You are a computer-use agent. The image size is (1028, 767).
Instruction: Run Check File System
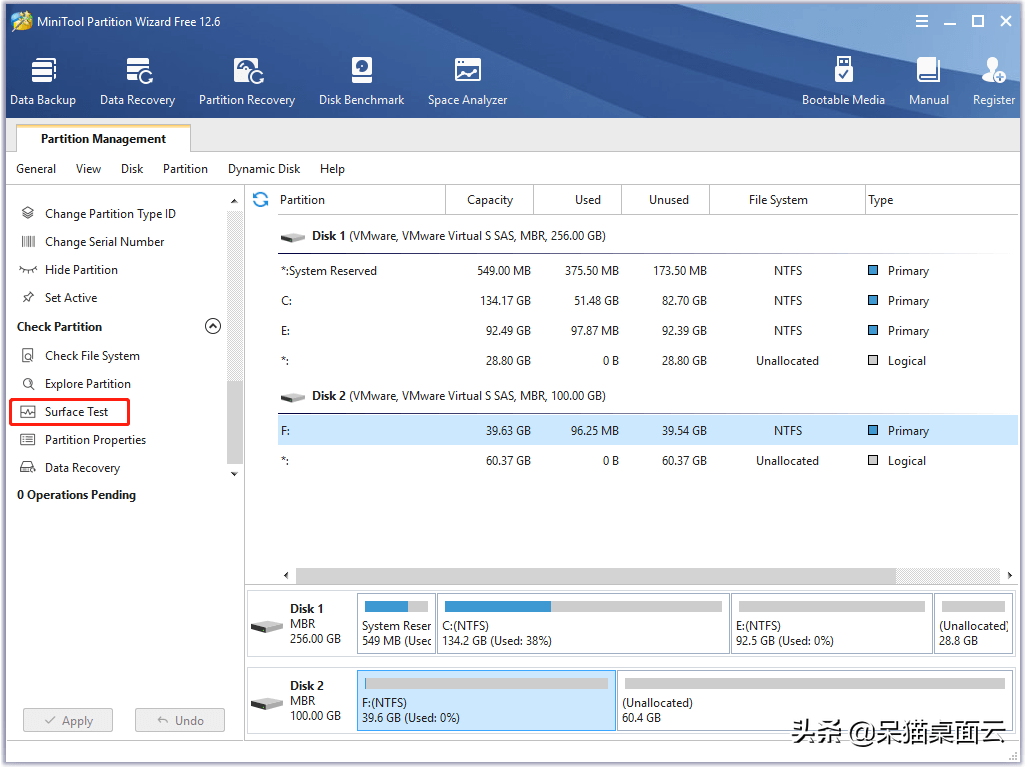click(x=92, y=356)
